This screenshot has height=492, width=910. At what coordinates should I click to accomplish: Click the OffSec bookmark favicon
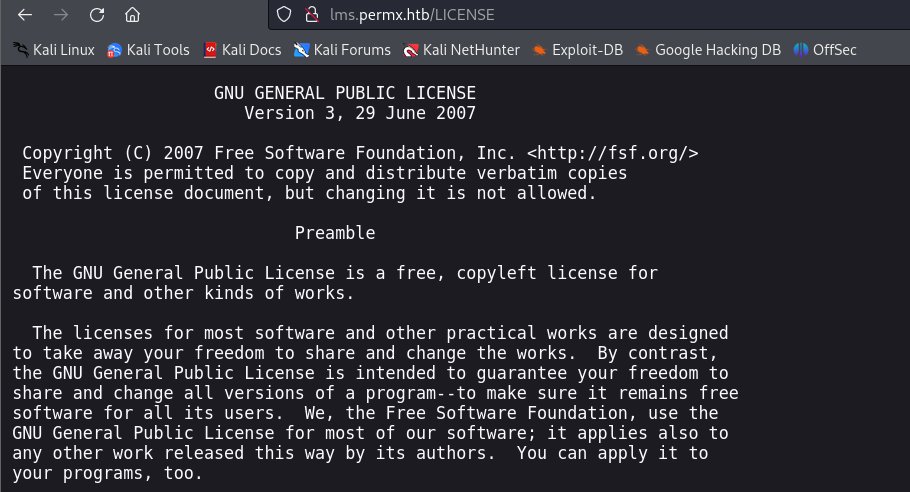(801, 50)
